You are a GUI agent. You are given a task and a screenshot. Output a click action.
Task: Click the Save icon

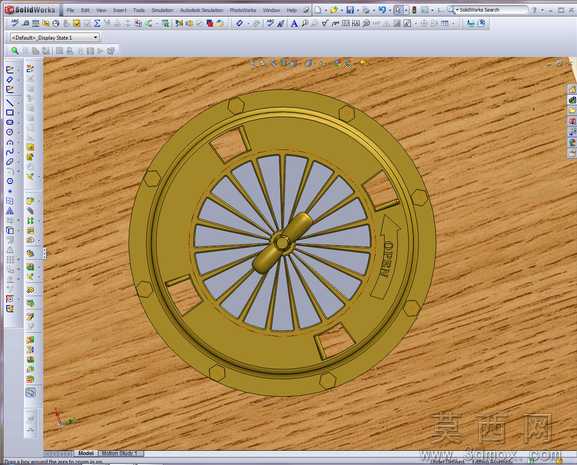click(350, 10)
